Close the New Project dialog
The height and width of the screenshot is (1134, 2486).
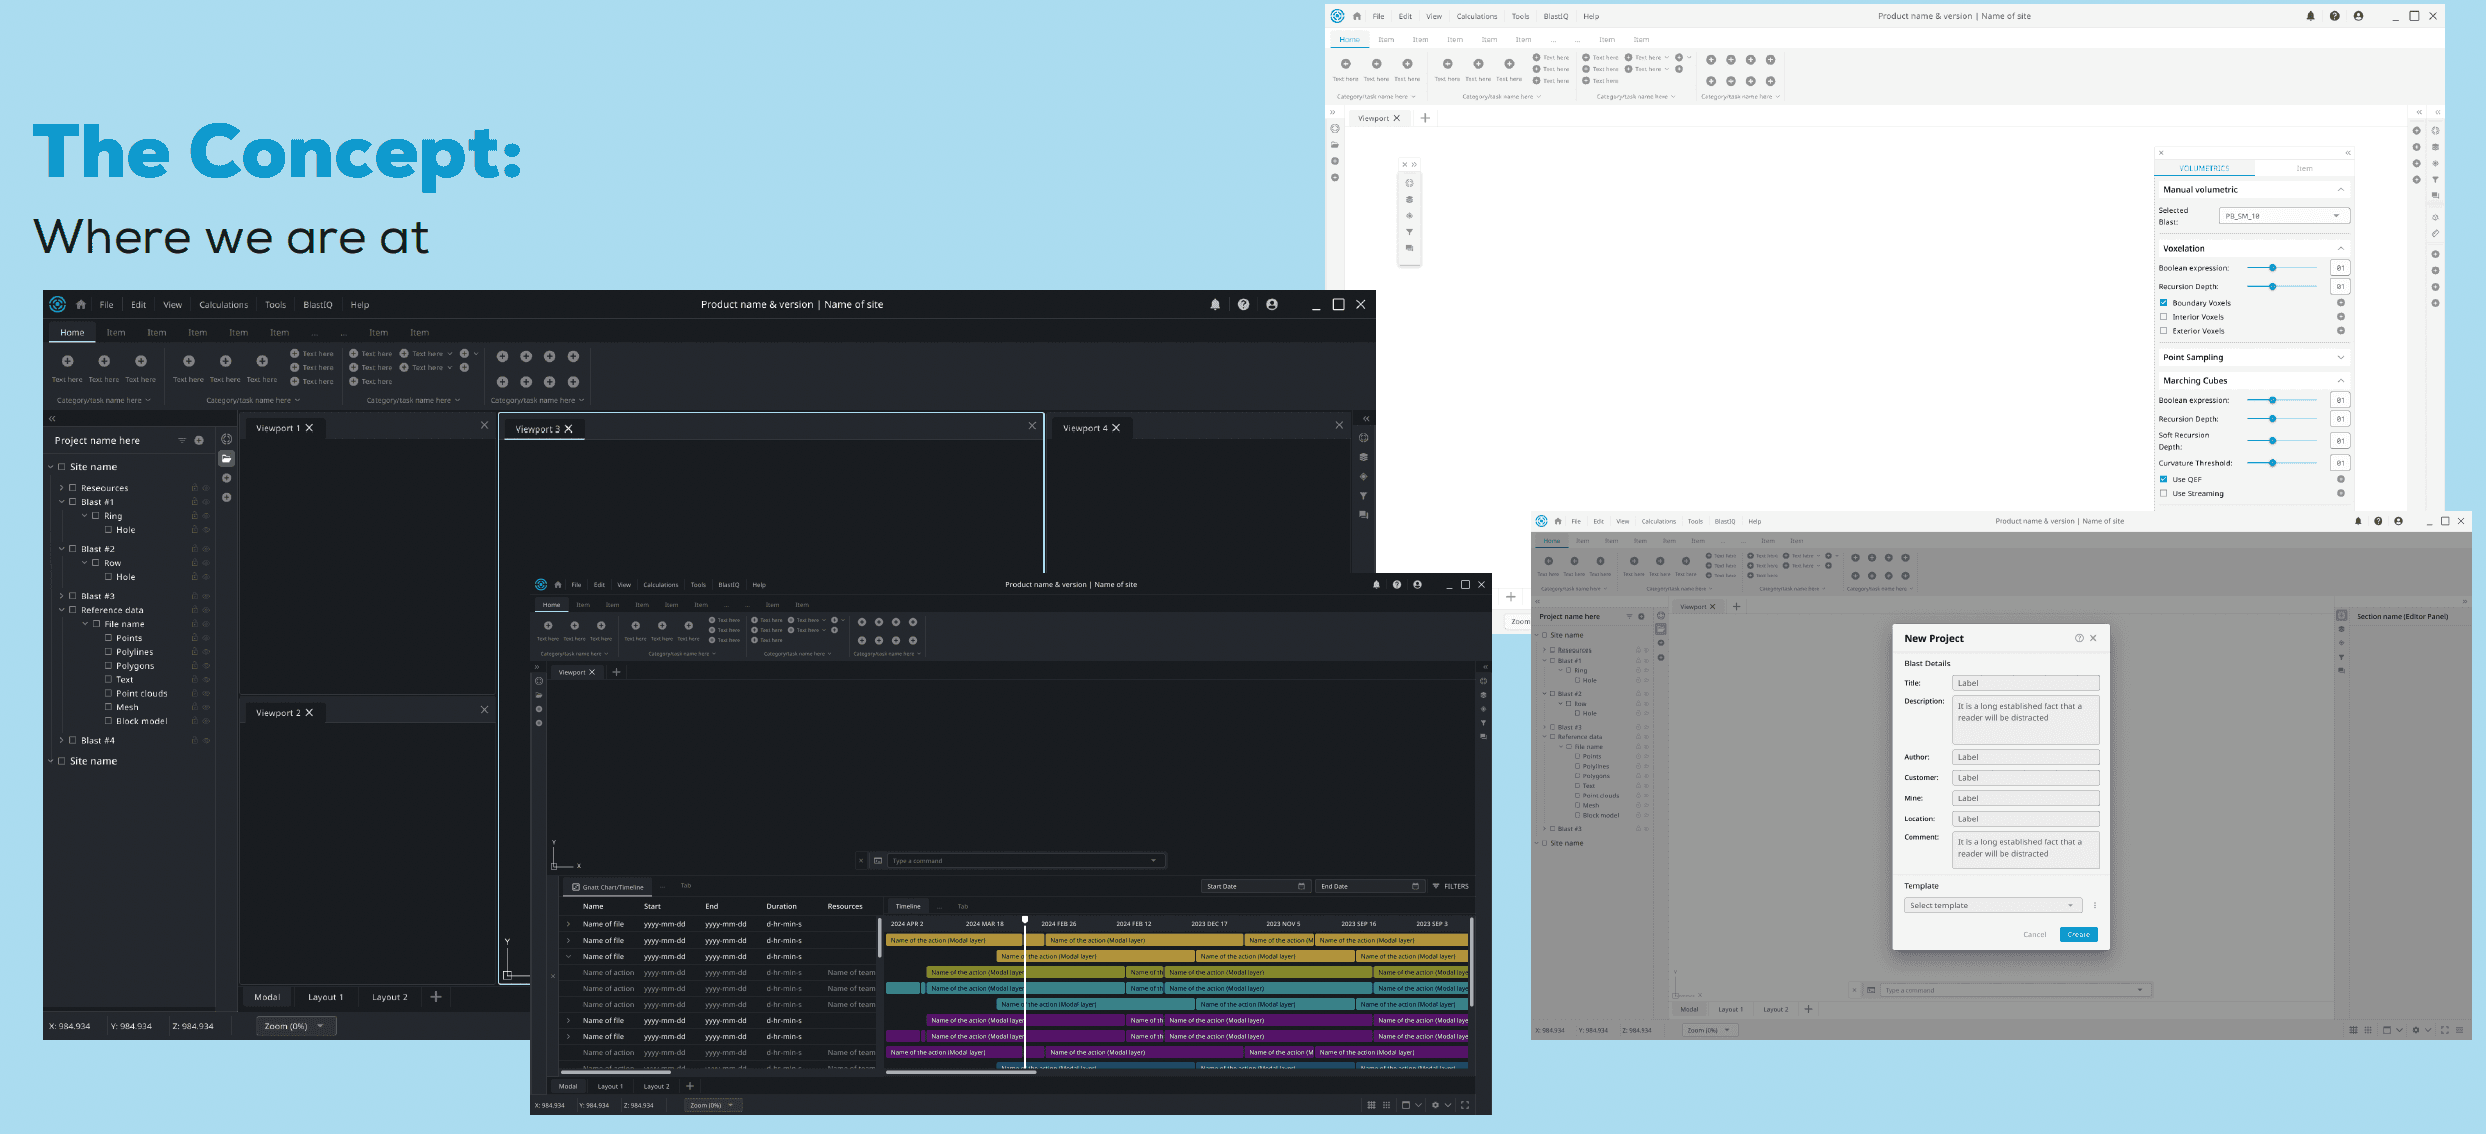pos(2093,638)
